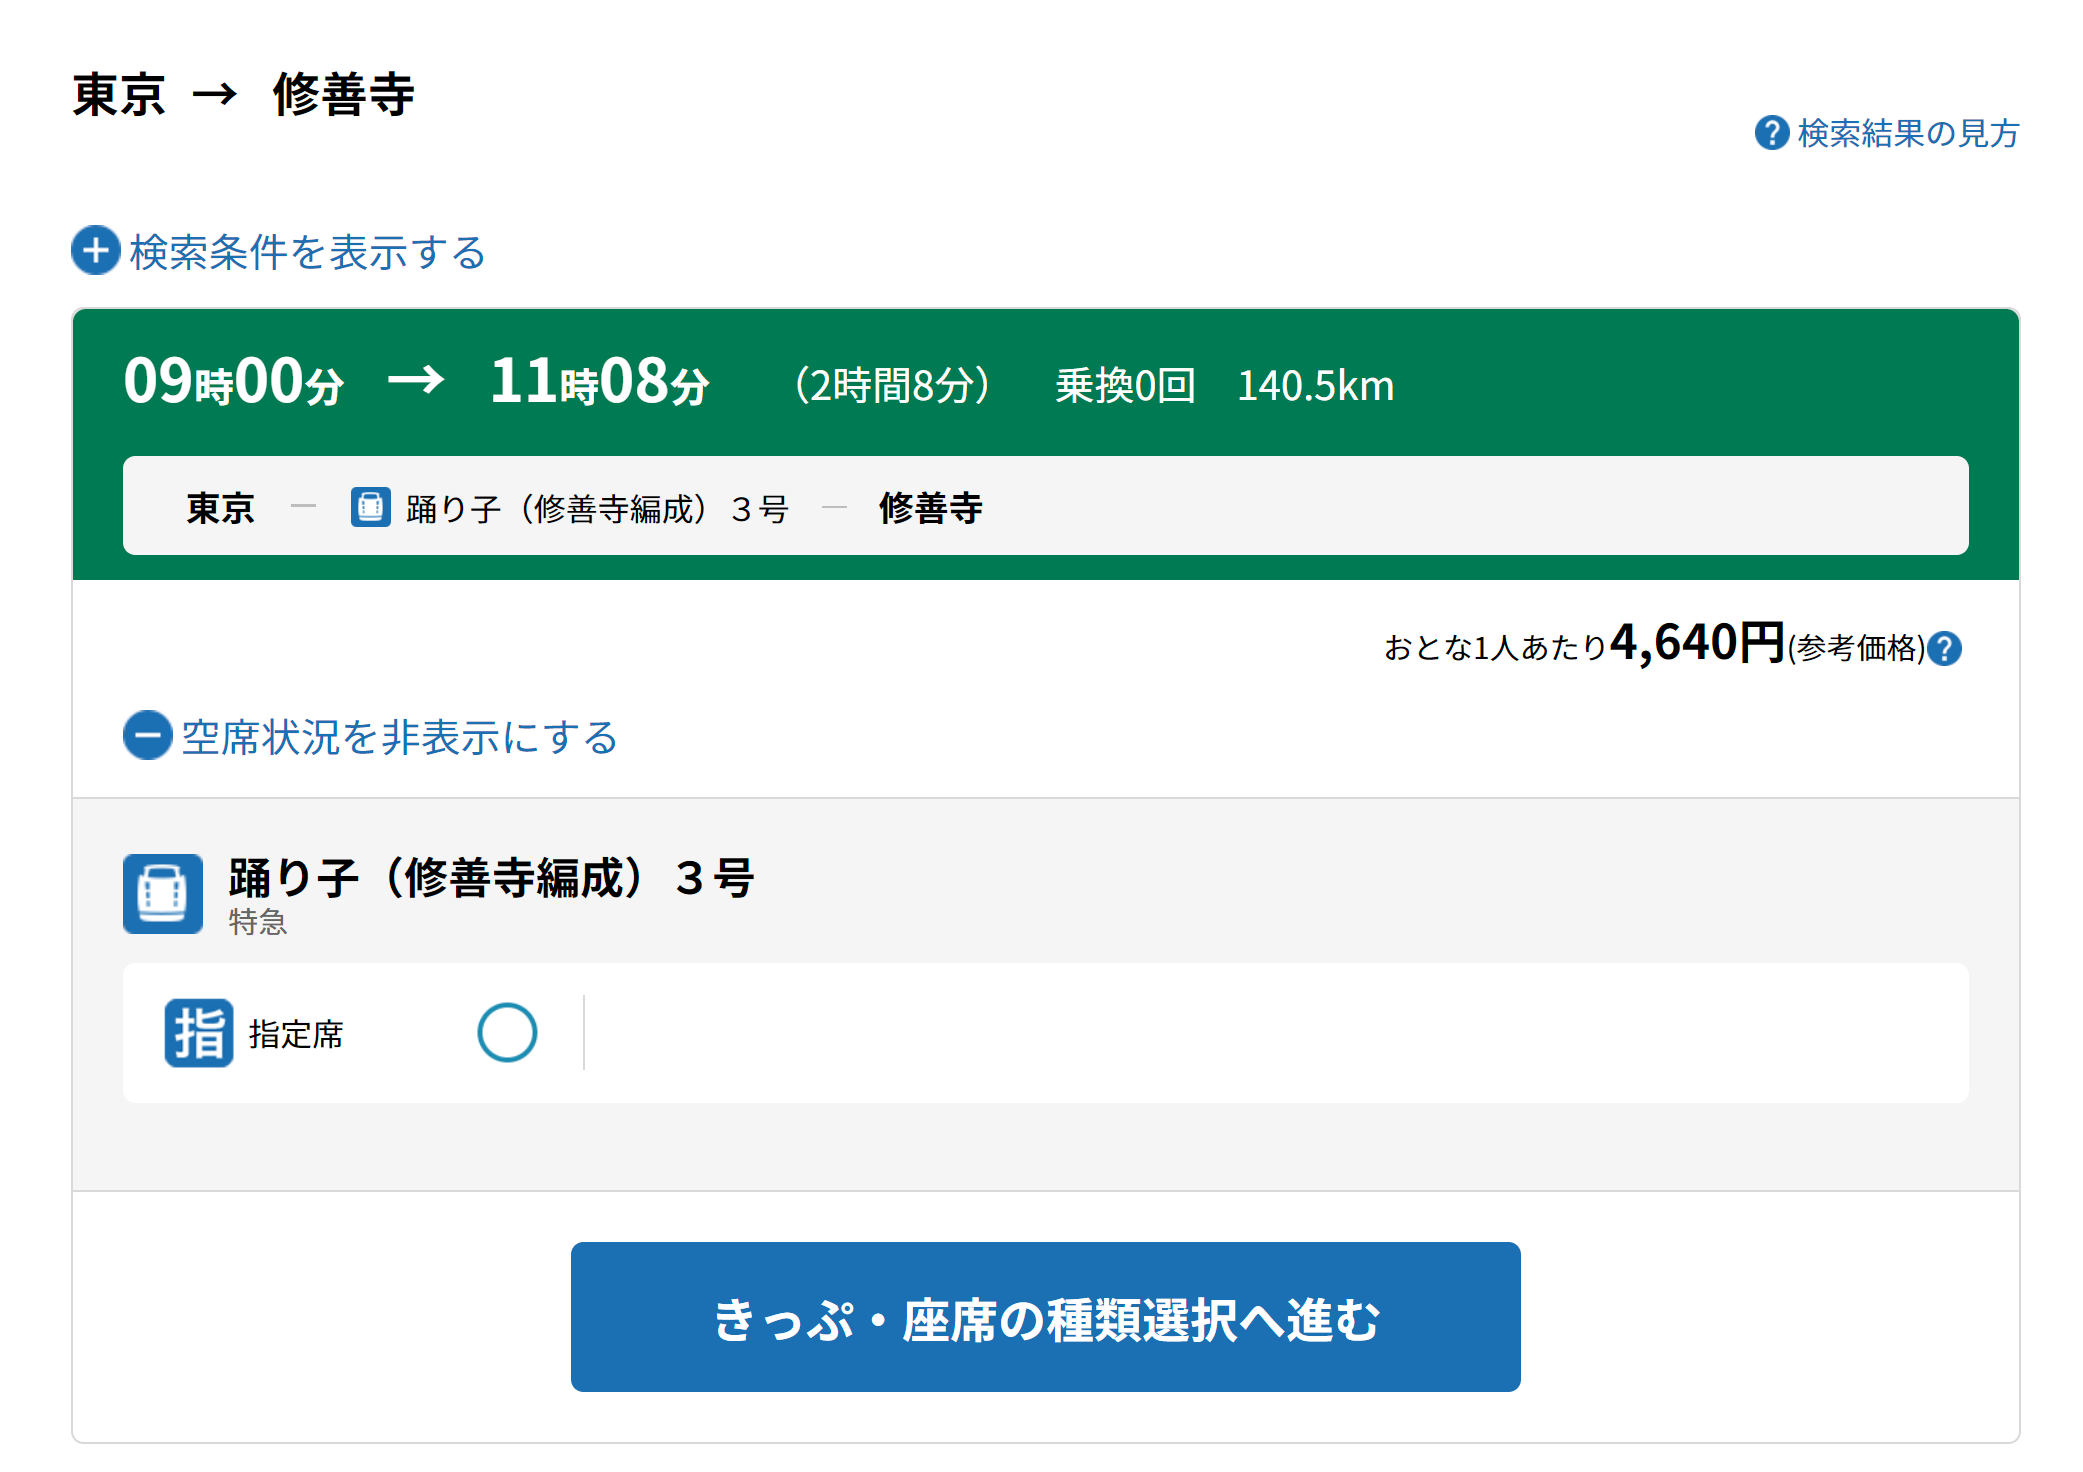This screenshot has height=1472, width=2083.
Task: Click the 09時00分 departure time header
Action: click(233, 383)
